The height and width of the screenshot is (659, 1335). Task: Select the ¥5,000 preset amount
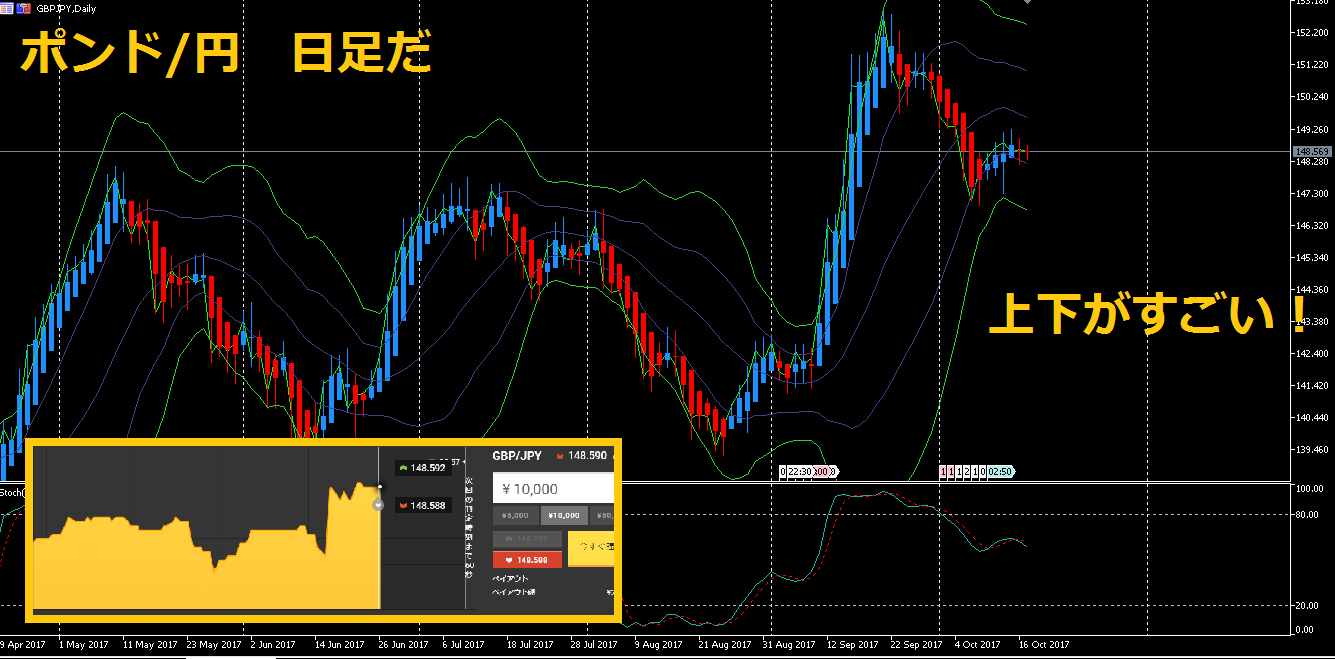(x=515, y=516)
